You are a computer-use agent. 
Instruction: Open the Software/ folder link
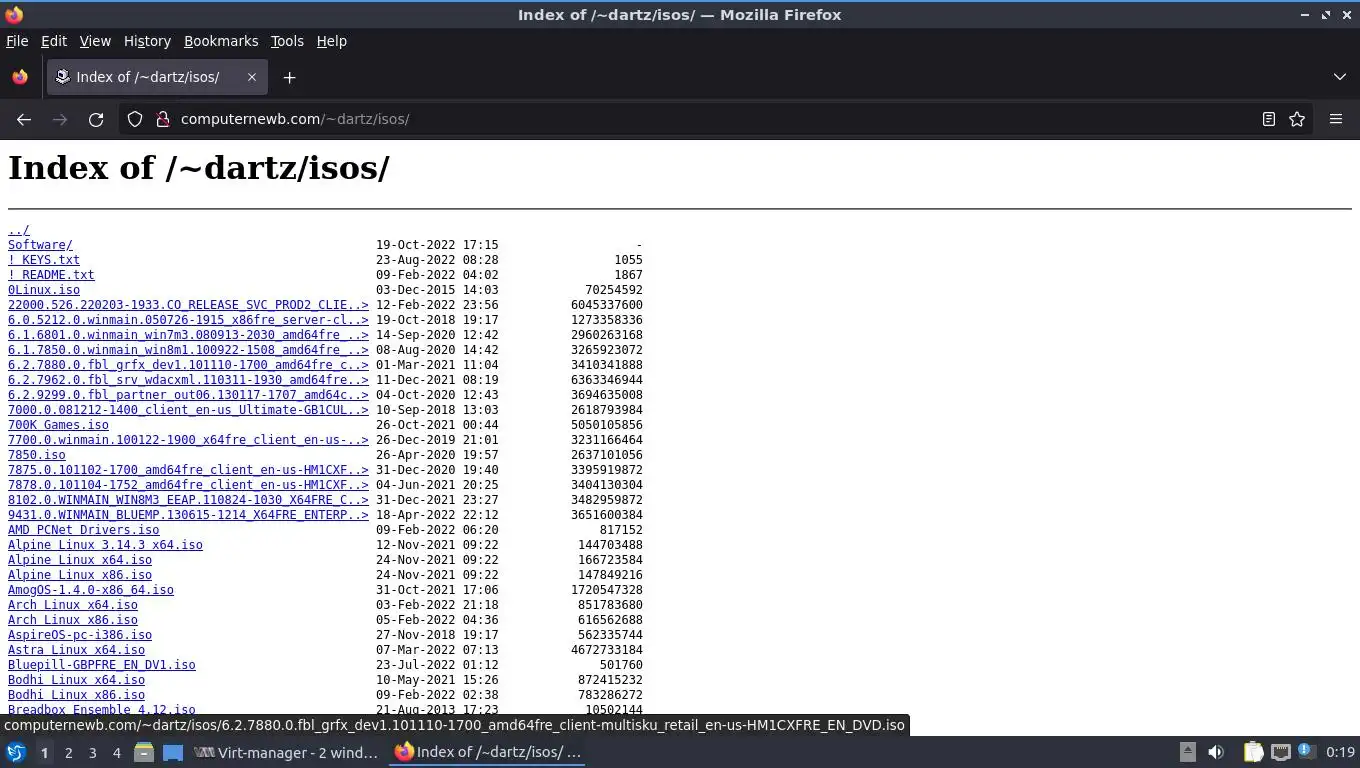coord(40,245)
